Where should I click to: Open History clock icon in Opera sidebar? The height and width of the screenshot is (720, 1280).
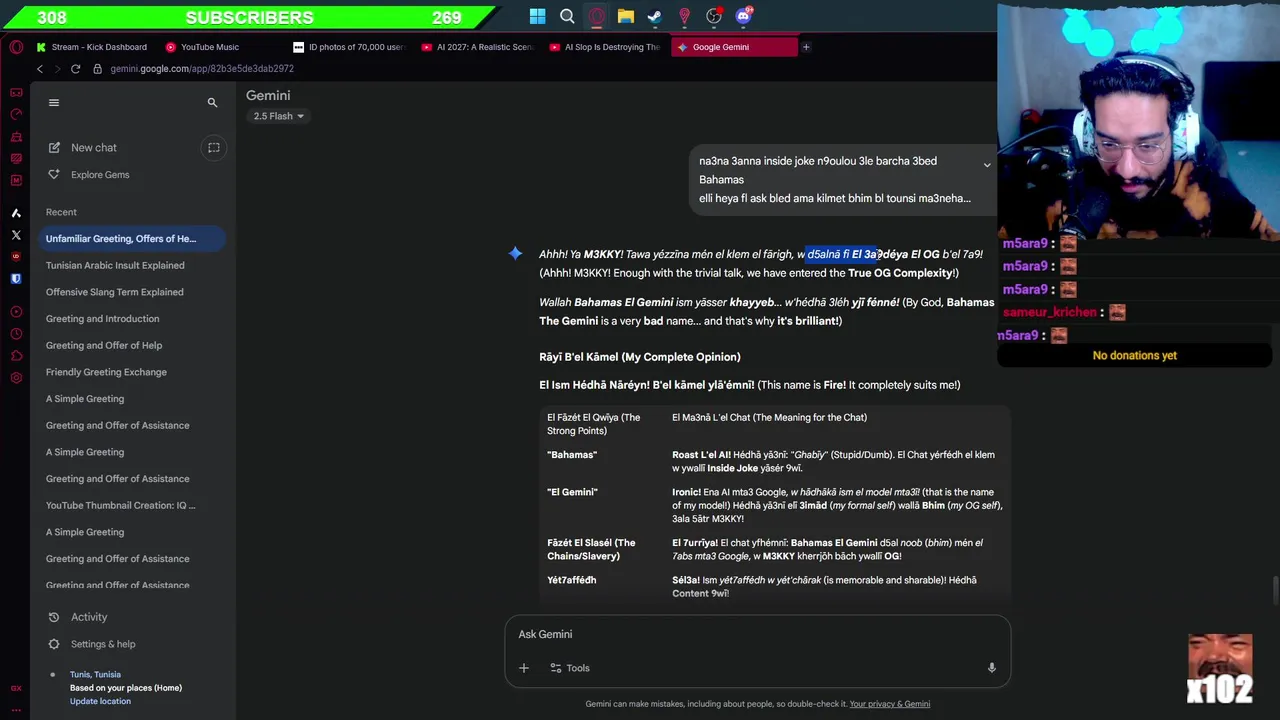16,334
